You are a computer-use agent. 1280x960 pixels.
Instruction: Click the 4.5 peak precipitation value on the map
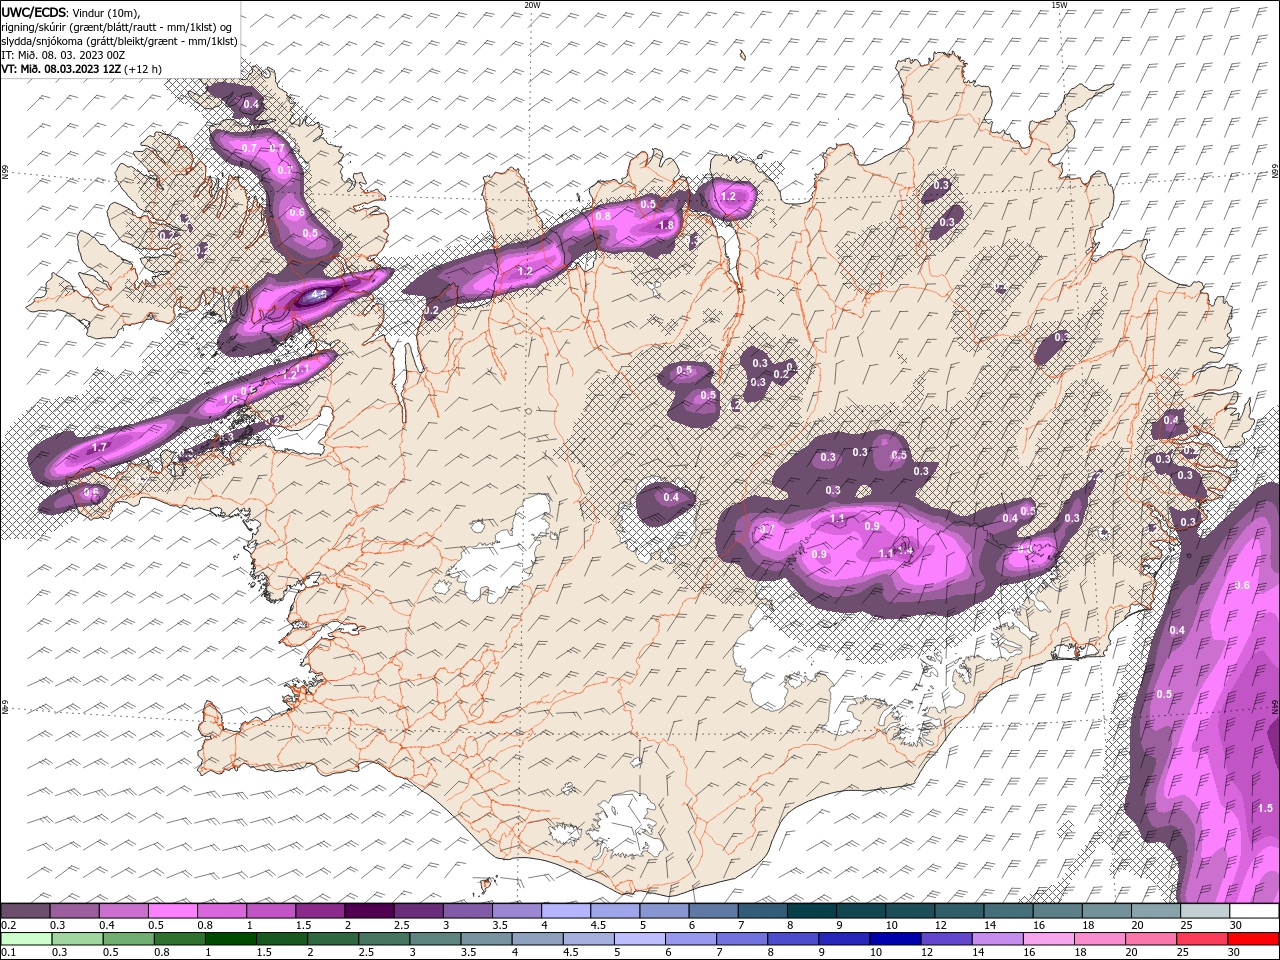[319, 295]
